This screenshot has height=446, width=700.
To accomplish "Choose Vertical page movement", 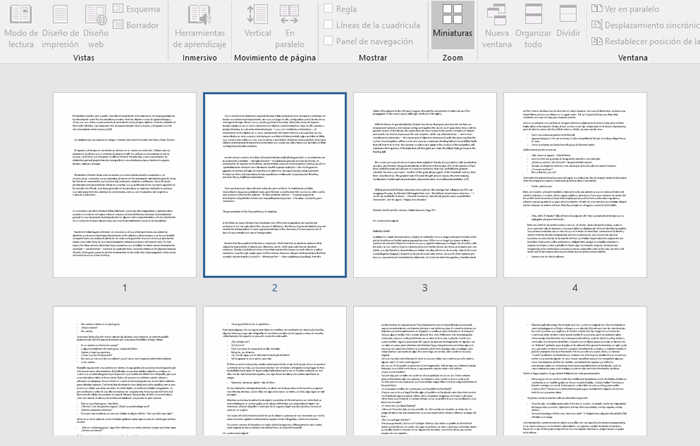I will pyautogui.click(x=258, y=24).
